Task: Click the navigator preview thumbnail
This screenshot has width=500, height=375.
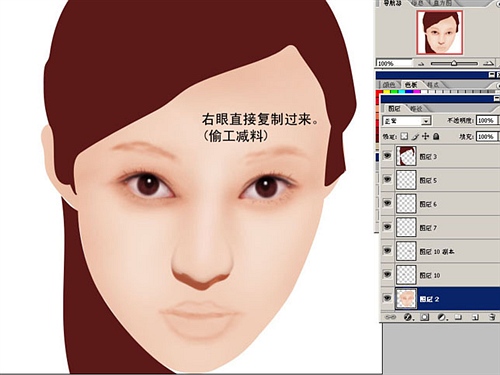Action: click(x=439, y=32)
